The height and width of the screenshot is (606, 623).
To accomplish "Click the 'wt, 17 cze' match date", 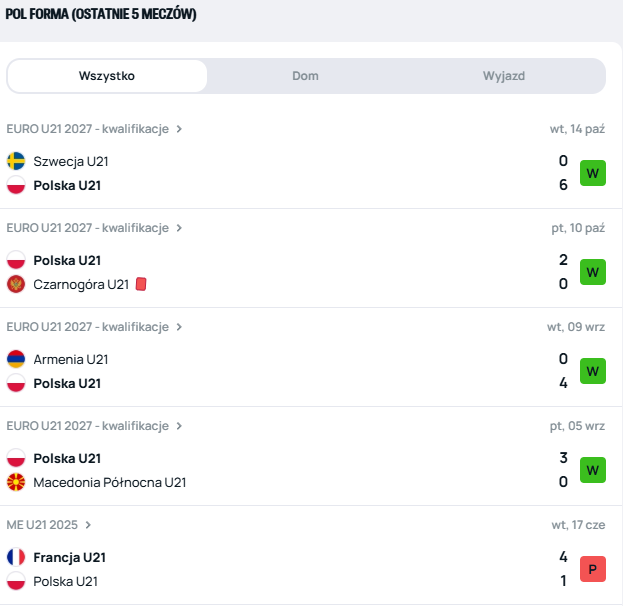I will point(577,524).
